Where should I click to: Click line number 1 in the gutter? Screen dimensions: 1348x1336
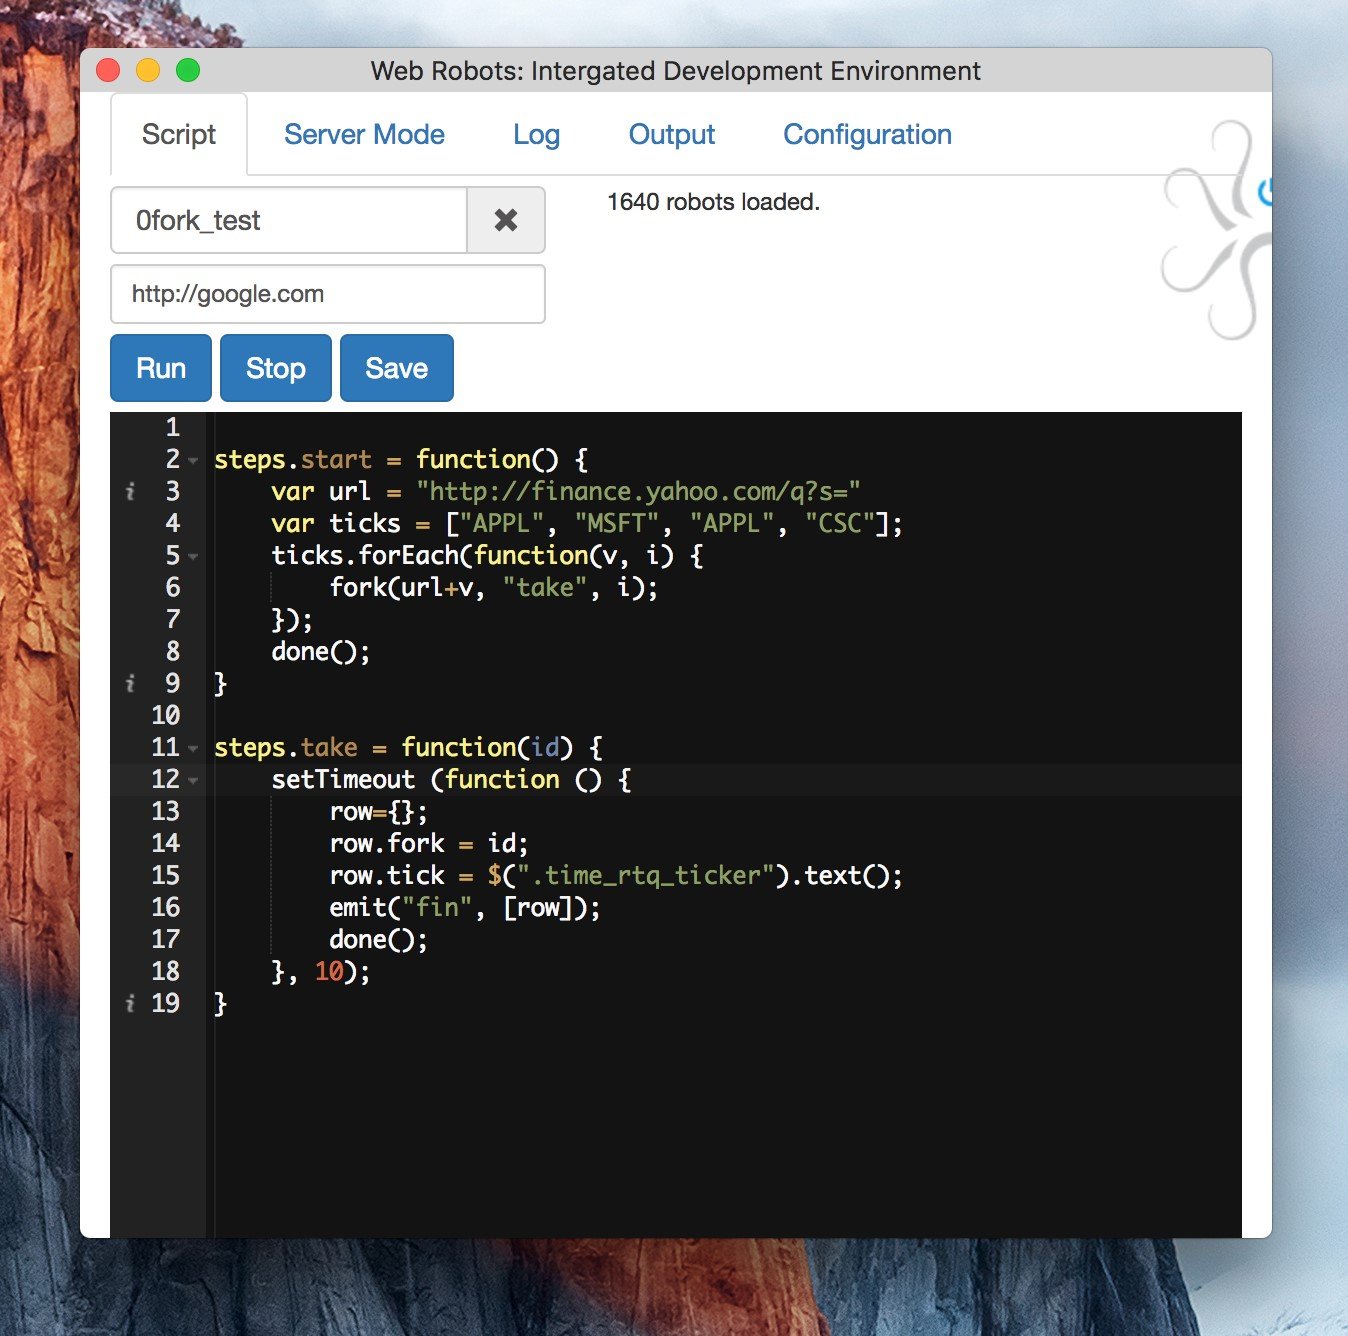point(173,427)
